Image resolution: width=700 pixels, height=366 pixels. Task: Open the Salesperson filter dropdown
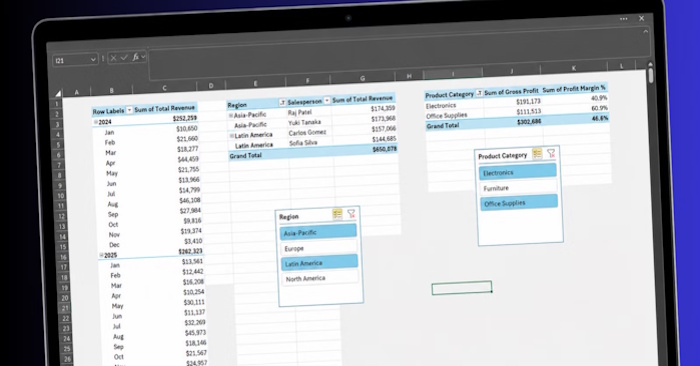click(327, 100)
